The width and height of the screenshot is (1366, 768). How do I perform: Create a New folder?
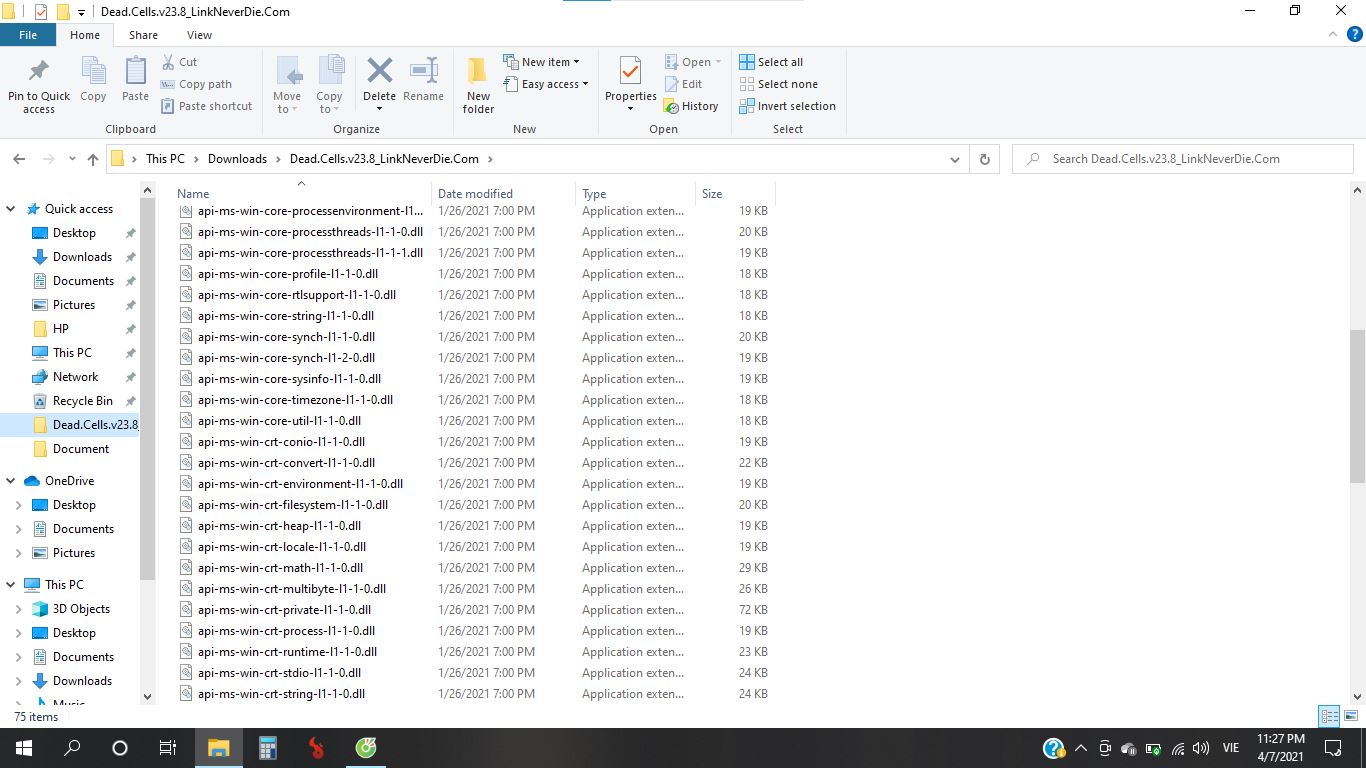pos(478,85)
